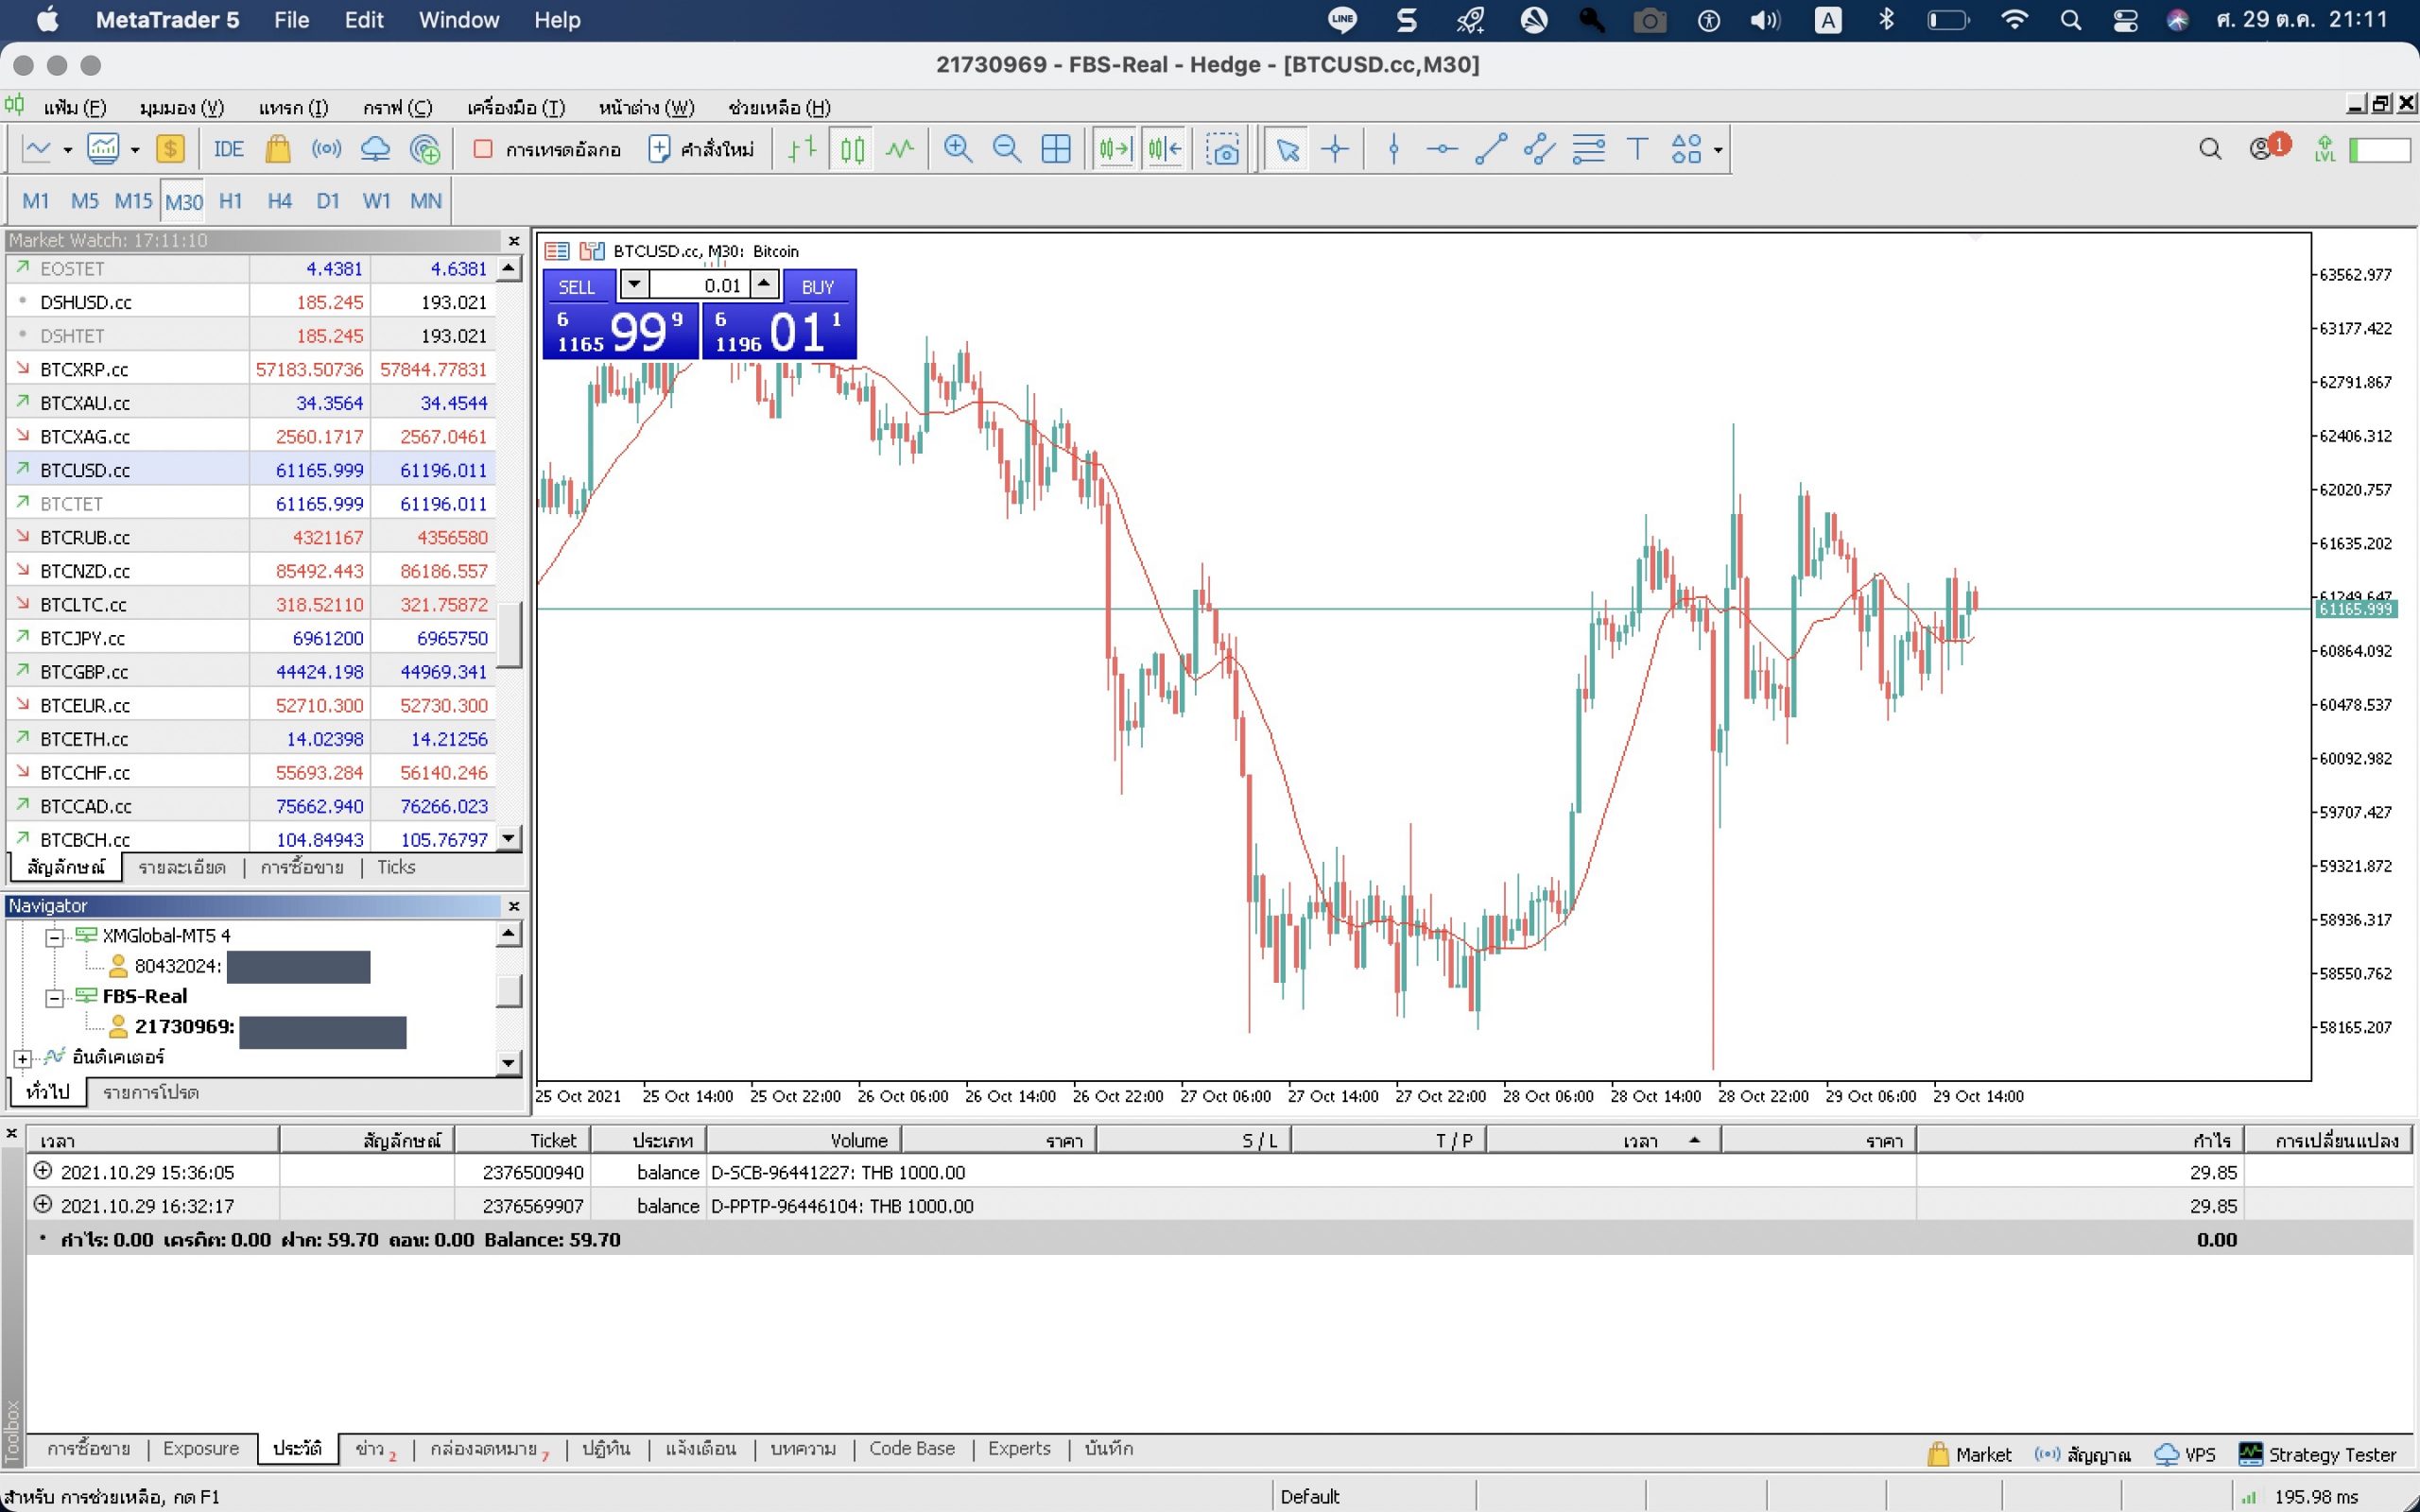
Task: Open the shapes objects tool
Action: [1687, 150]
